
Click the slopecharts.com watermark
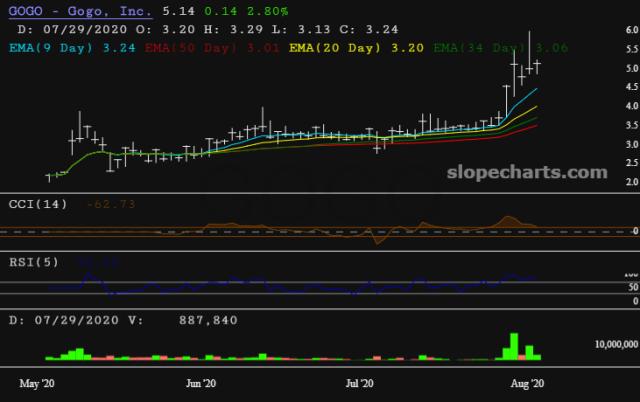tap(527, 173)
